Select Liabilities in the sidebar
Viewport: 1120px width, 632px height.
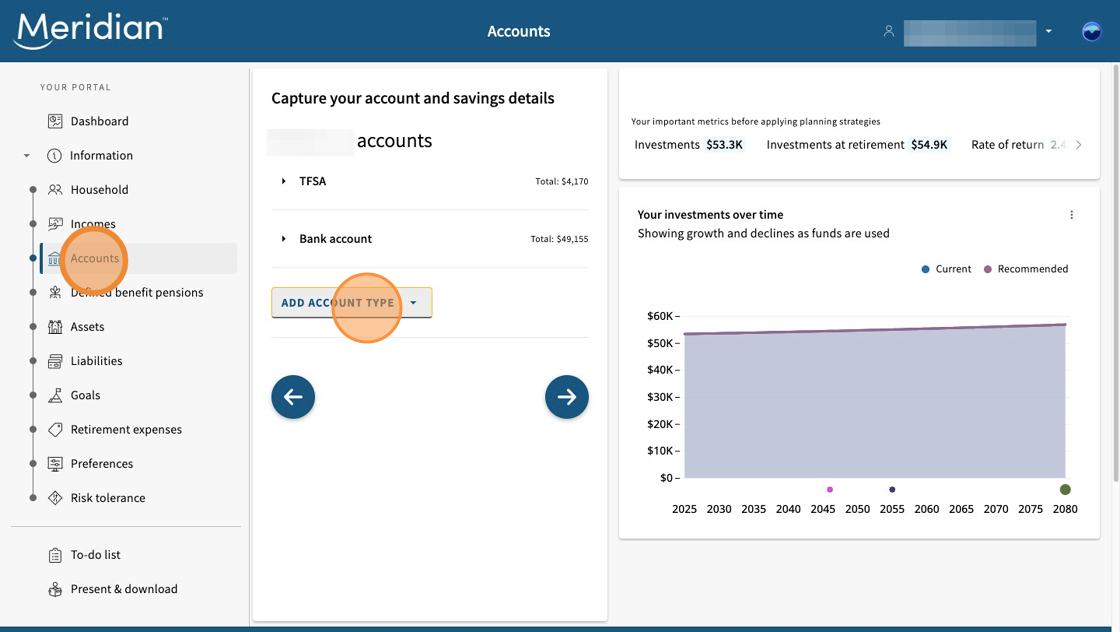96,361
